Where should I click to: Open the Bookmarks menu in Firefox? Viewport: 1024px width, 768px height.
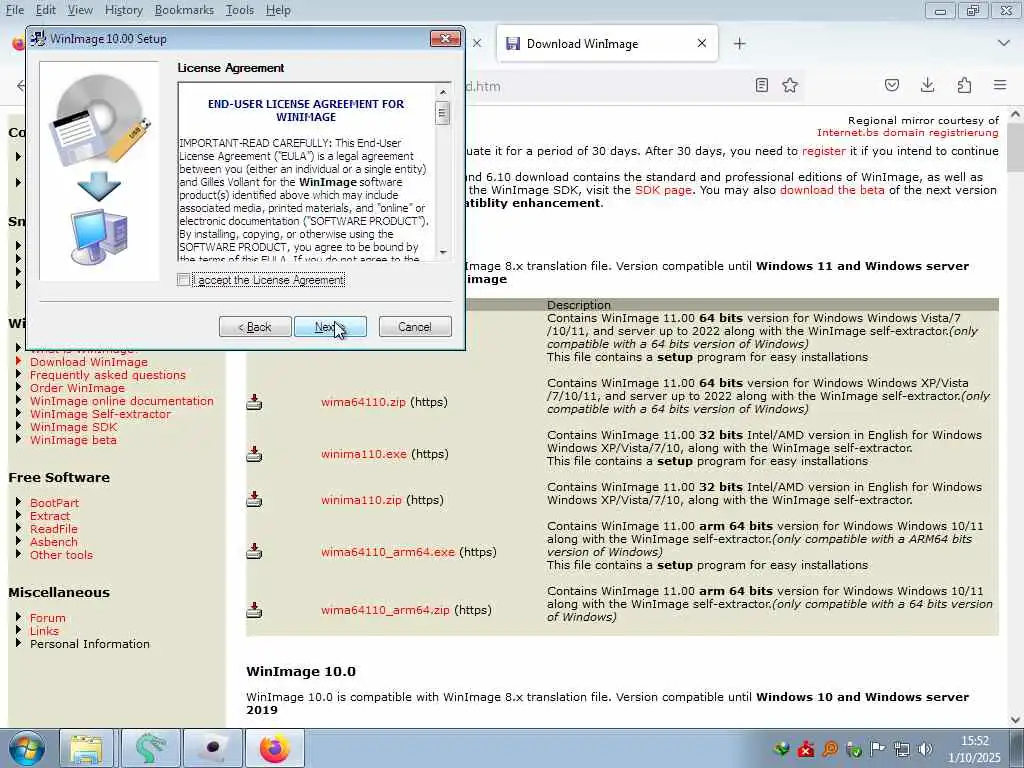coord(184,10)
